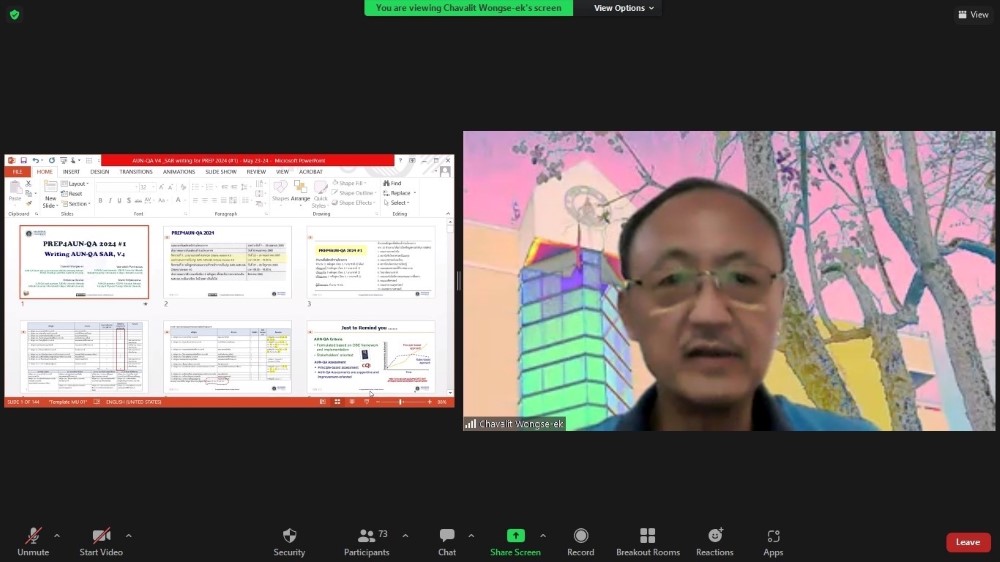Image resolution: width=1000 pixels, height=562 pixels.
Task: Open the Reactions menu
Action: click(x=715, y=536)
